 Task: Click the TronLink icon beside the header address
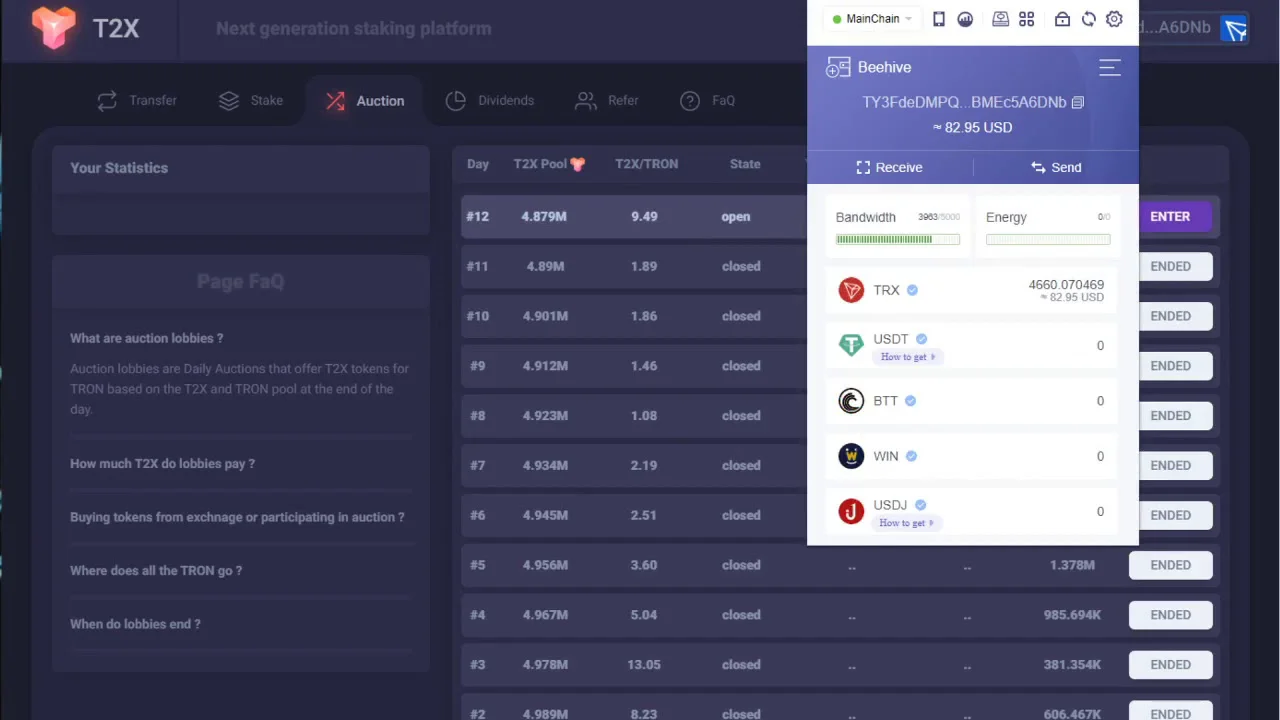[1235, 28]
